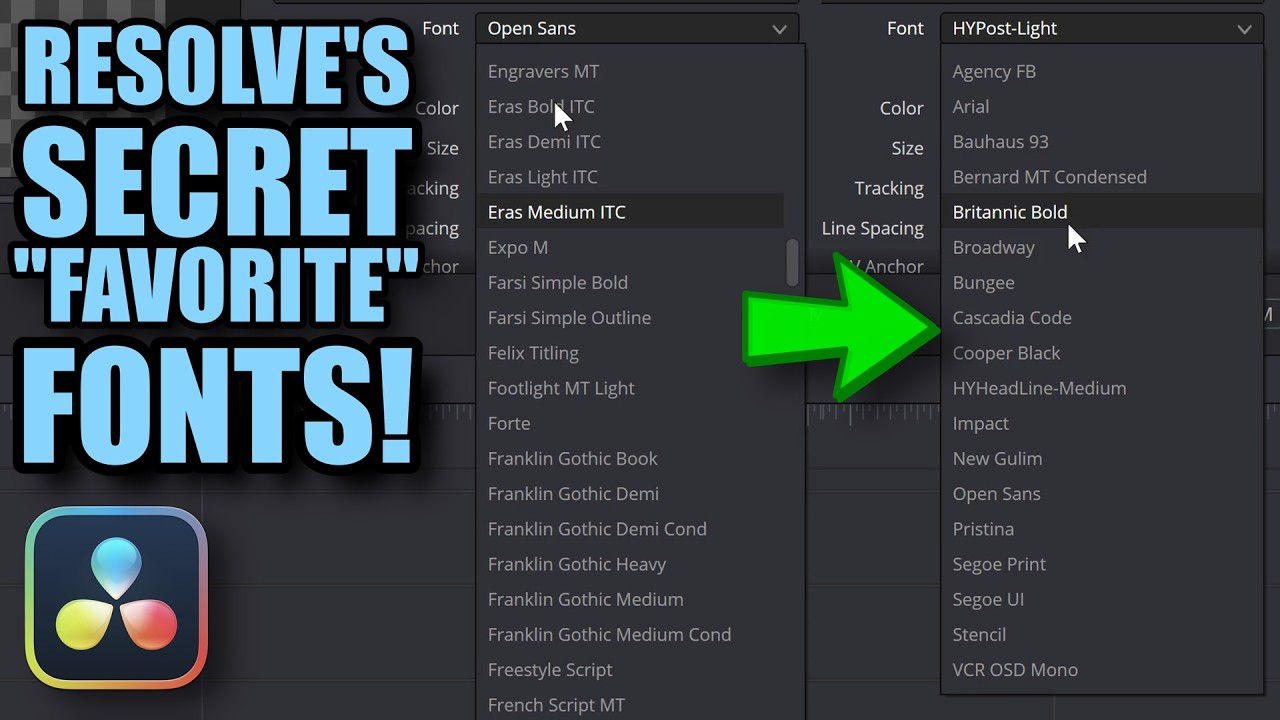Select Freestyle Script font entry
Viewport: 1280px width, 720px height.
coord(550,670)
